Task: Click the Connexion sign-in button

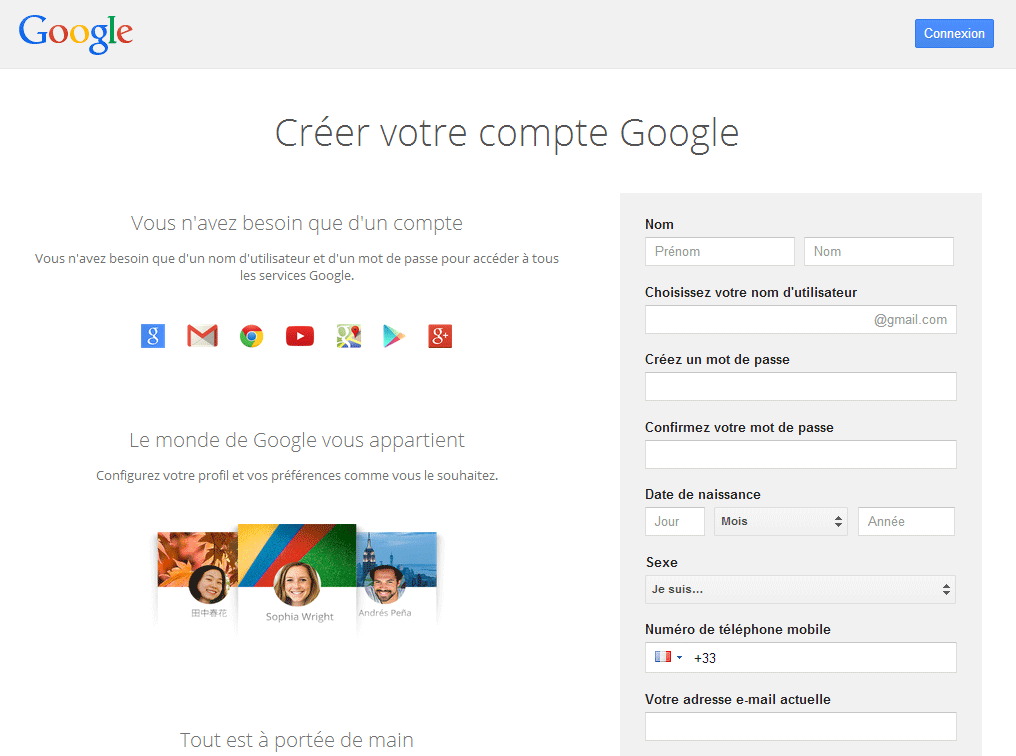Action: tap(954, 33)
